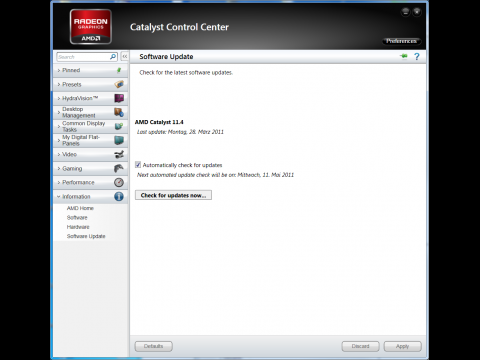Click the Next automated update check text
This screenshot has height=360, width=480.
(x=215, y=175)
